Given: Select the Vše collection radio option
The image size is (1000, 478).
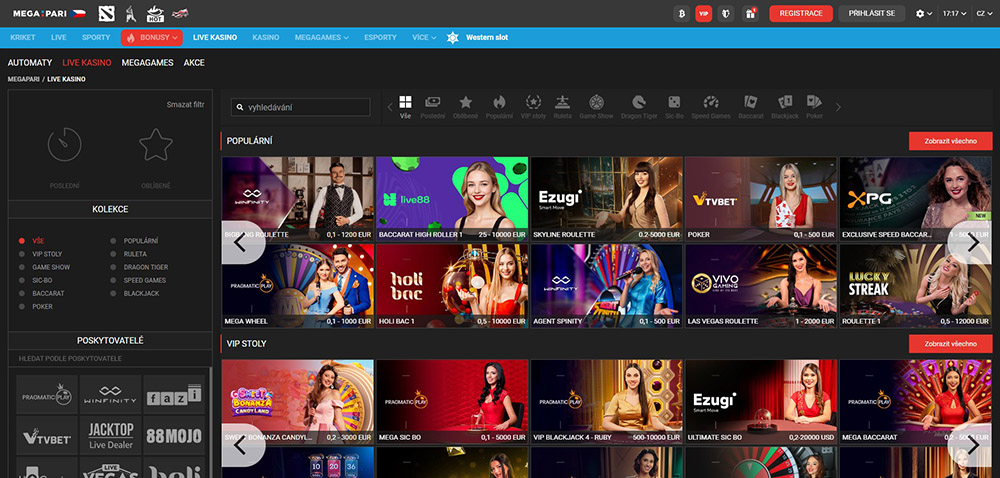Looking at the screenshot, I should [22, 241].
